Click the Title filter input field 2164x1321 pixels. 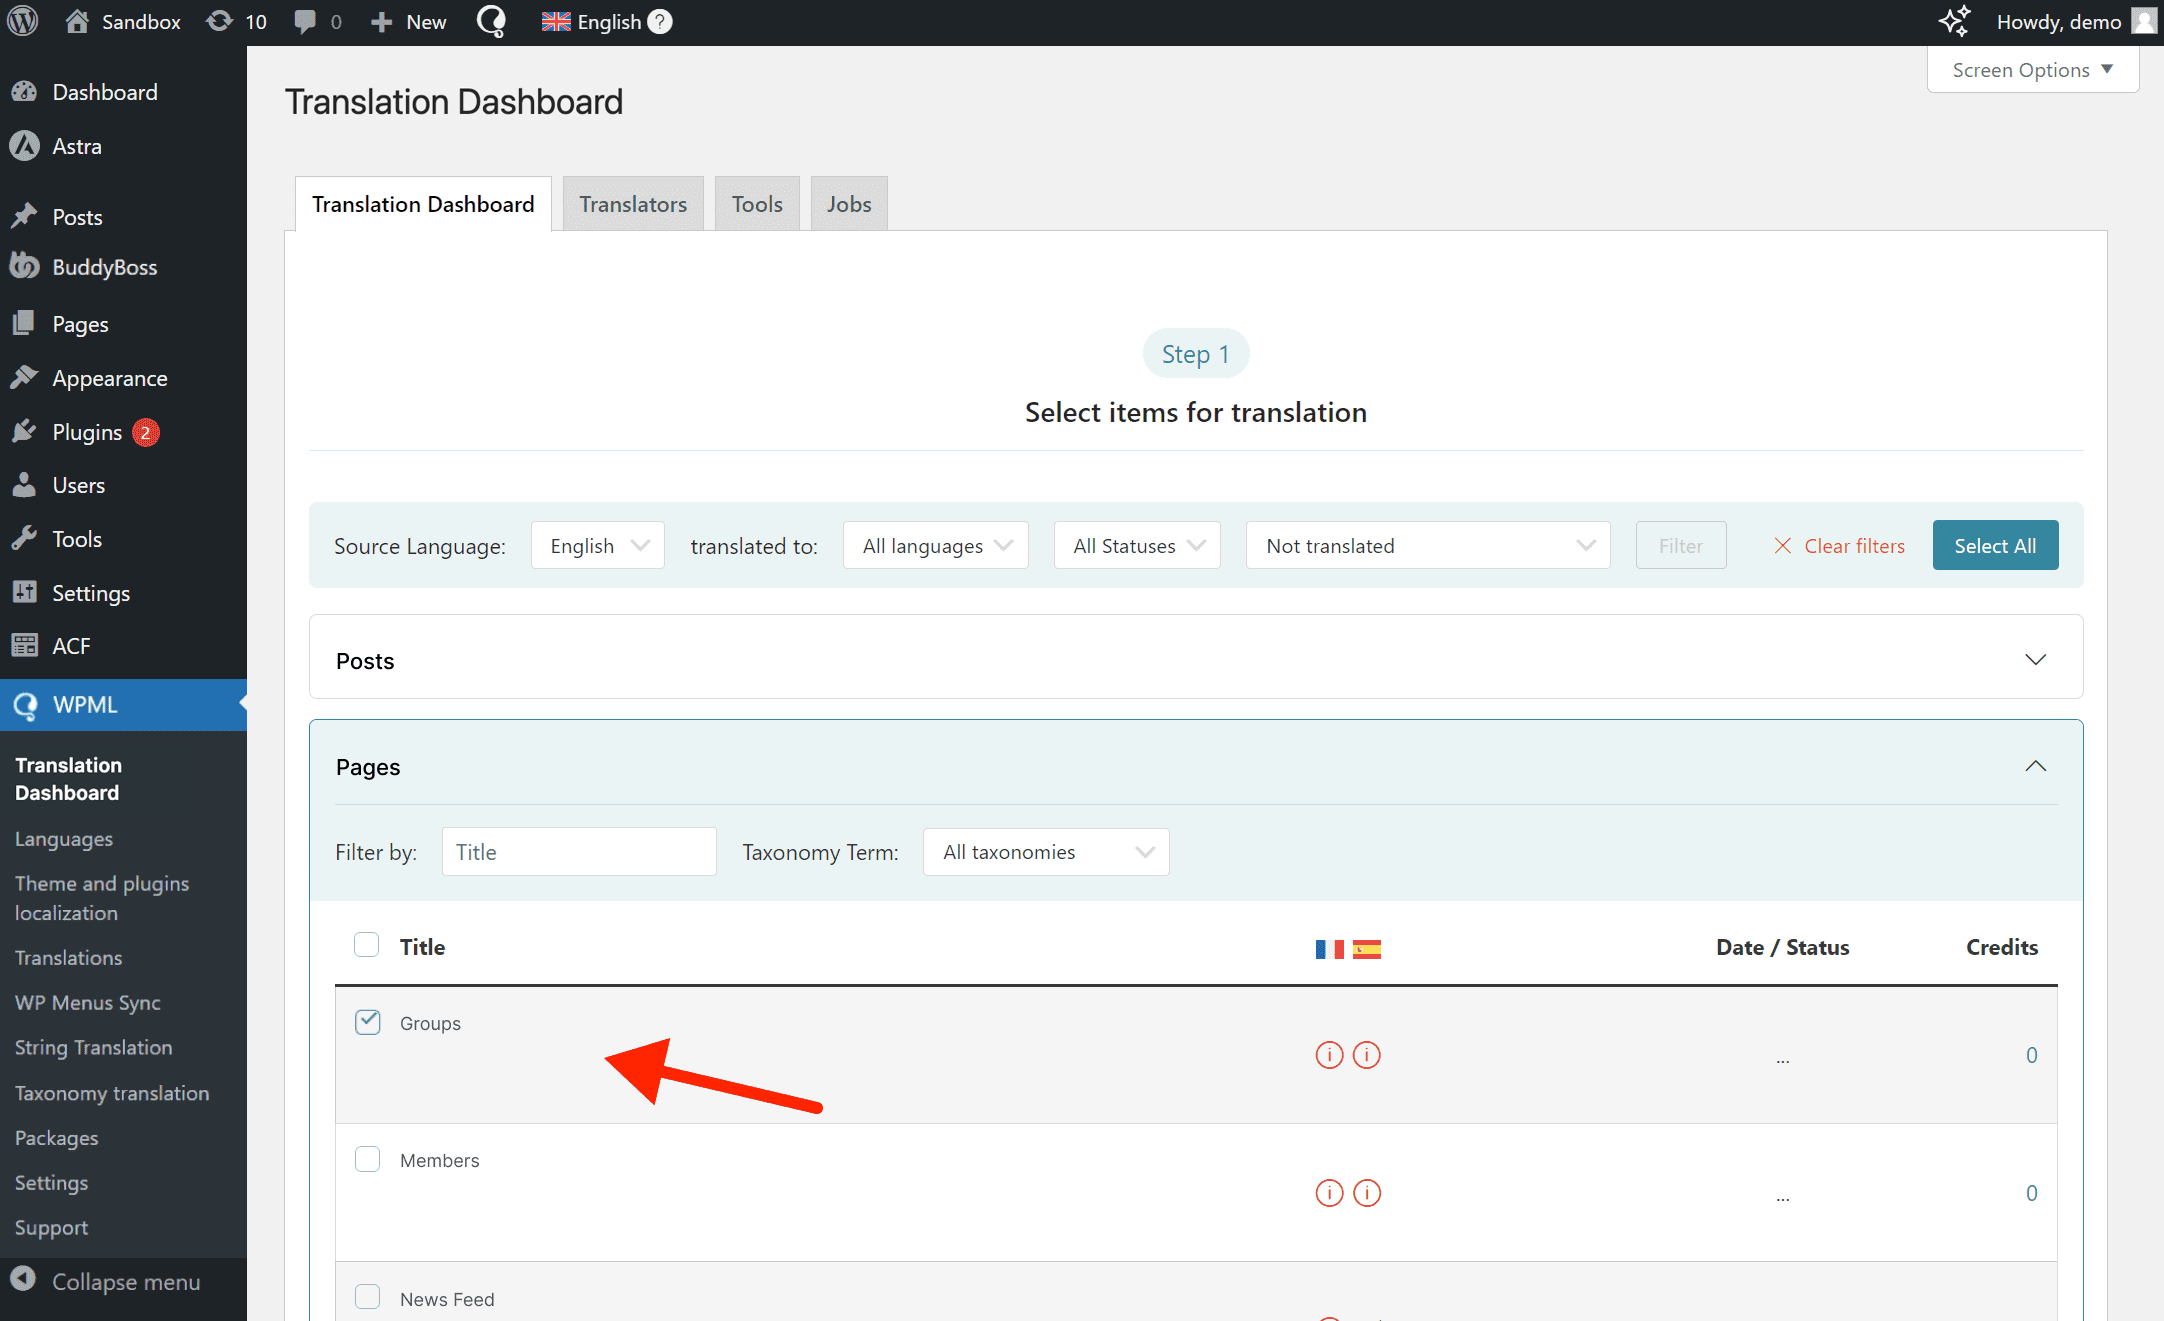pyautogui.click(x=579, y=852)
